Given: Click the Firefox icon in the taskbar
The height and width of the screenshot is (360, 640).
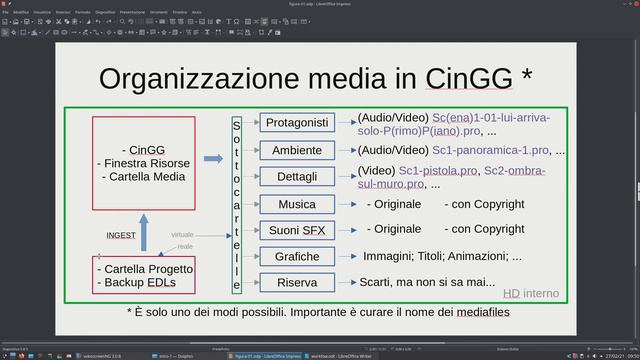Looking at the screenshot, I should click(x=21, y=356).
